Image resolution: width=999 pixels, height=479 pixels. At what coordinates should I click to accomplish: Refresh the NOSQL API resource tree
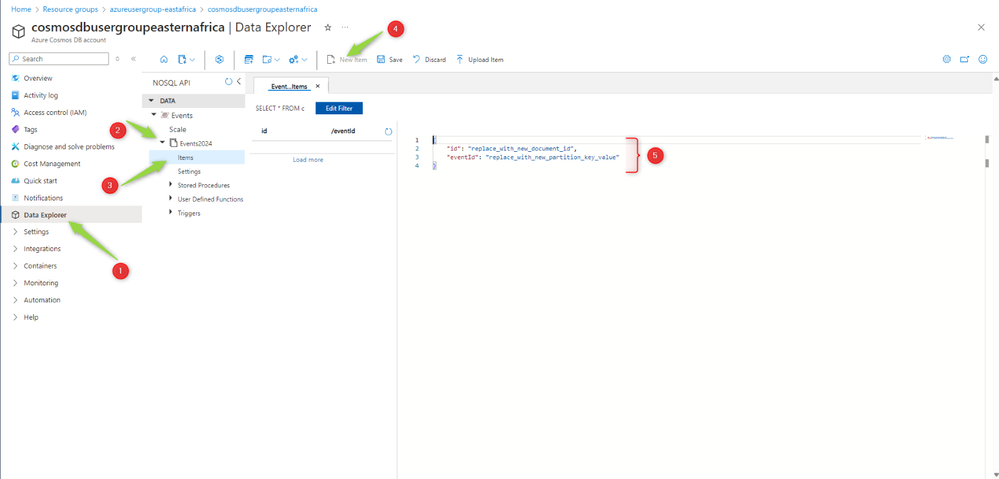[x=229, y=82]
